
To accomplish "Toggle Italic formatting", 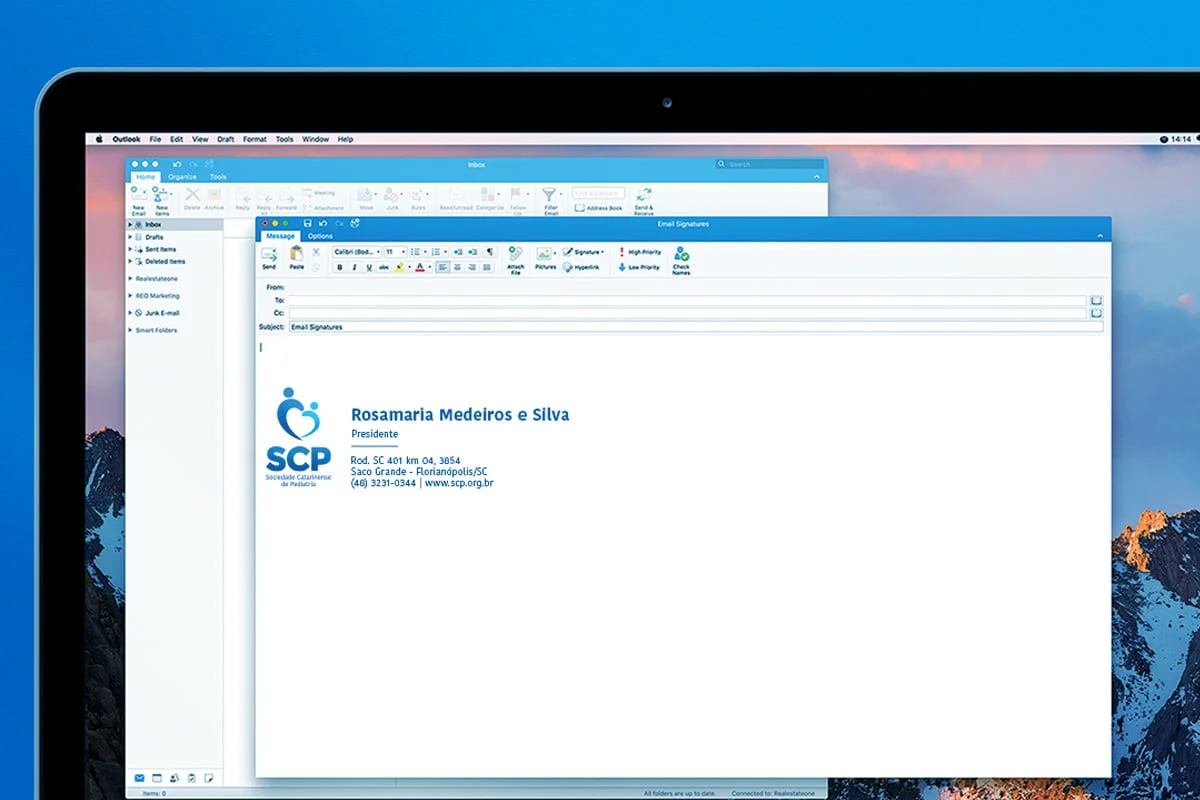I will click(x=355, y=267).
